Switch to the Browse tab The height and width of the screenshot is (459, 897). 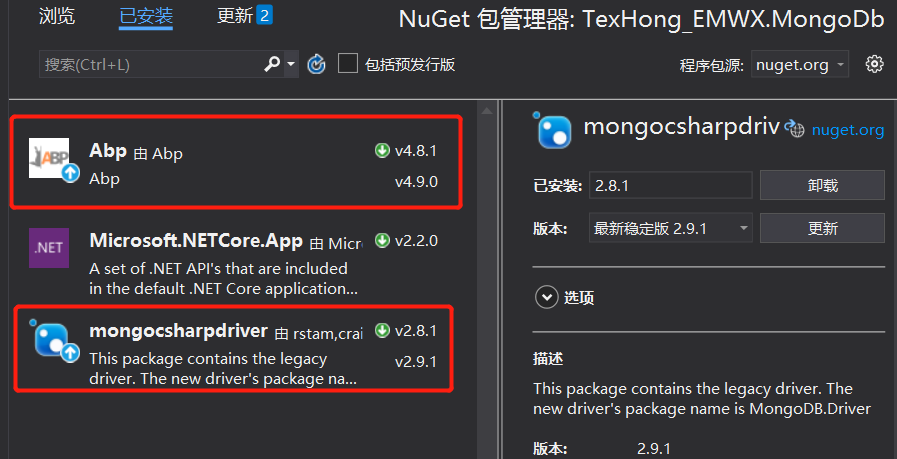tap(57, 17)
